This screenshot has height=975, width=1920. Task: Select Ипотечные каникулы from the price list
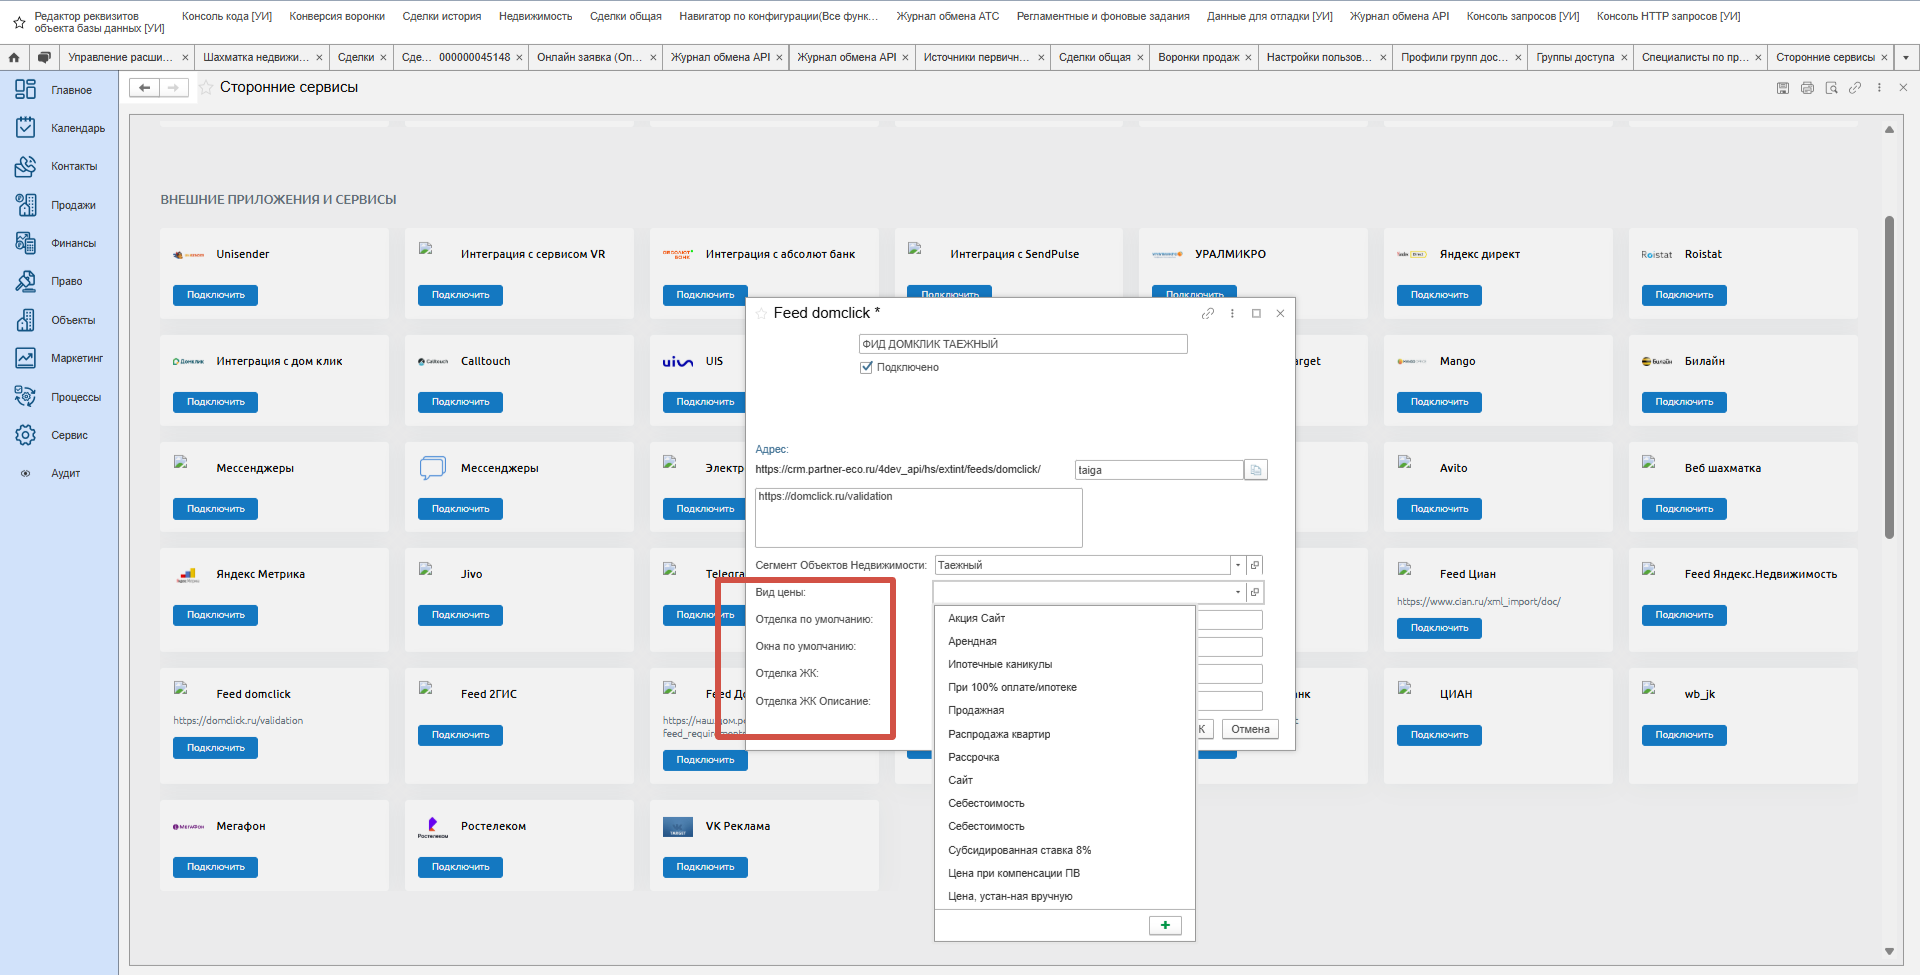1000,664
